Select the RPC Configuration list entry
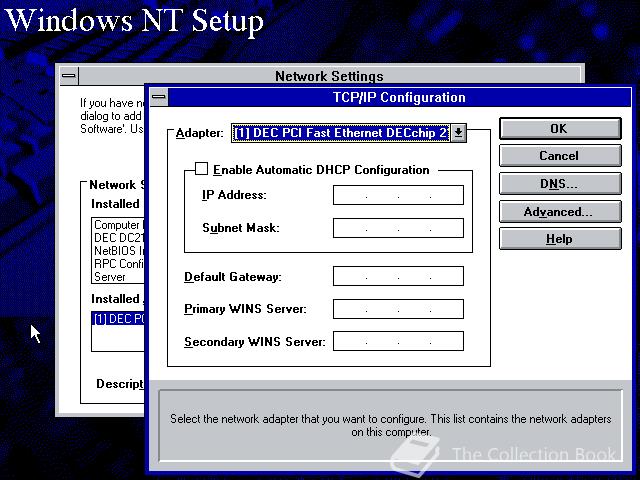Screen dimensions: 640x480 click(118, 264)
